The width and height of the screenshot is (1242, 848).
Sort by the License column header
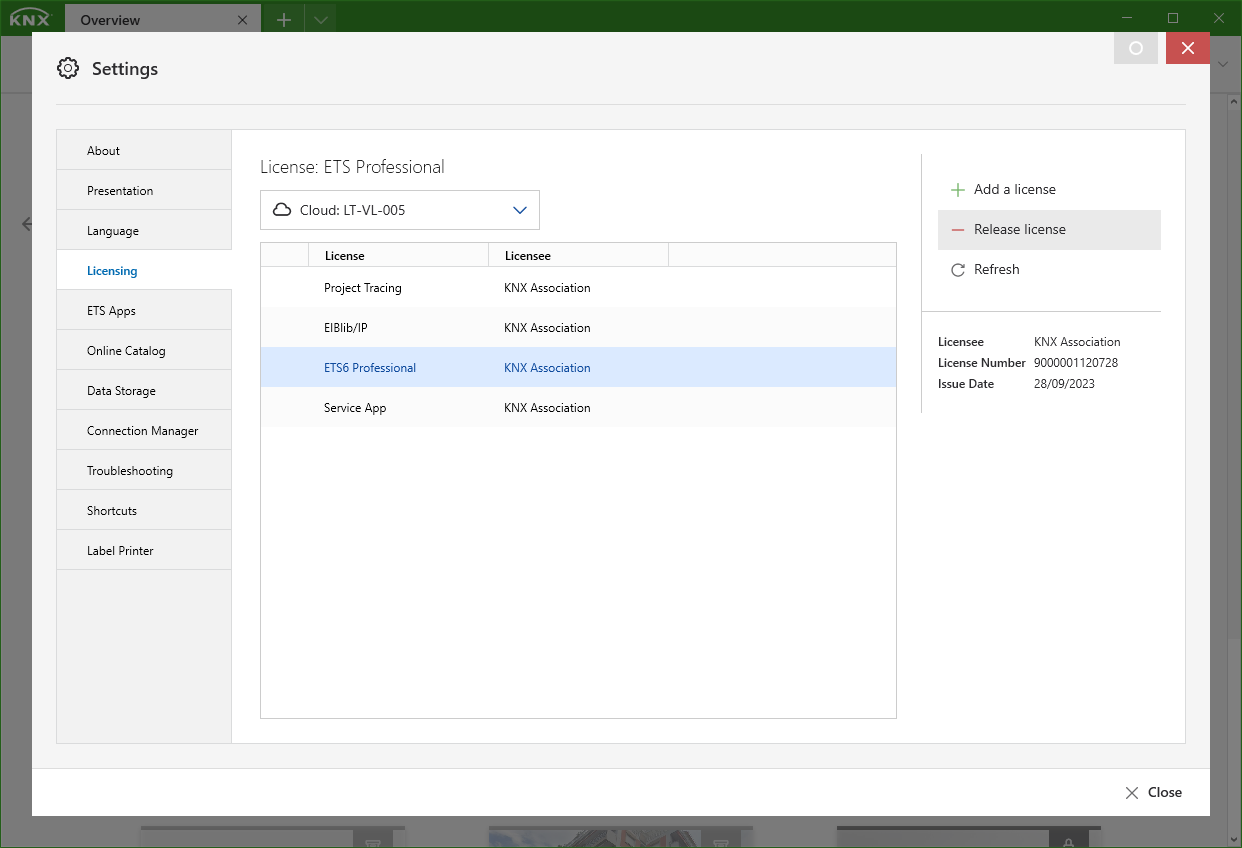point(398,255)
